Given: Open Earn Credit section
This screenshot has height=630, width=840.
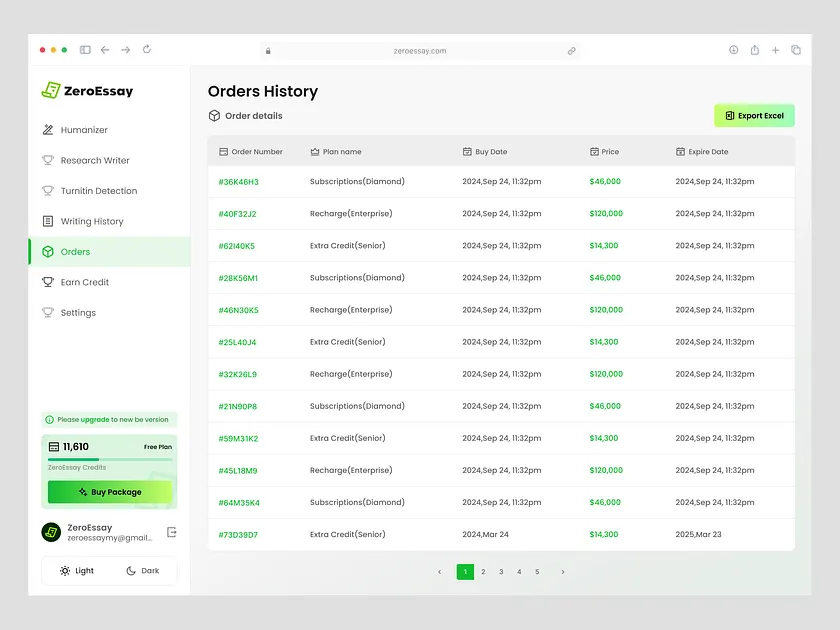Looking at the screenshot, I should [x=85, y=282].
